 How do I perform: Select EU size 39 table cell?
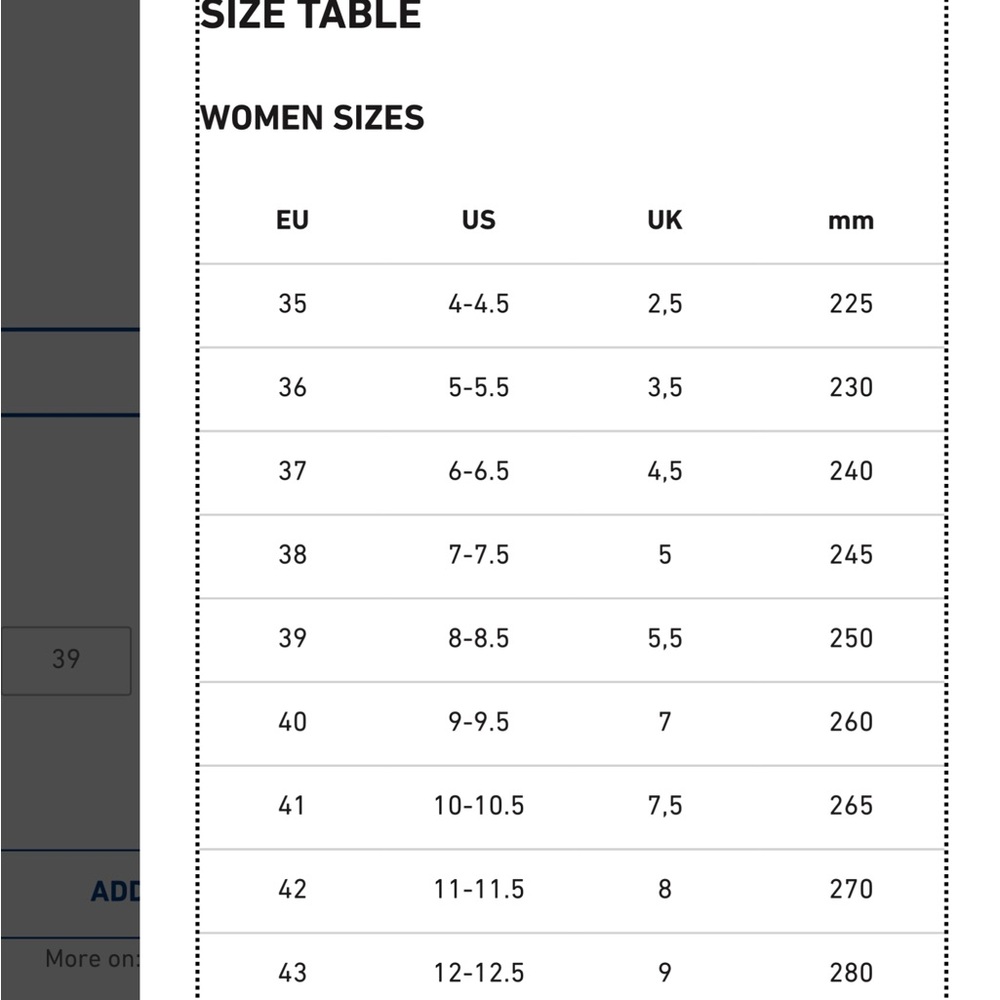pyautogui.click(x=292, y=638)
